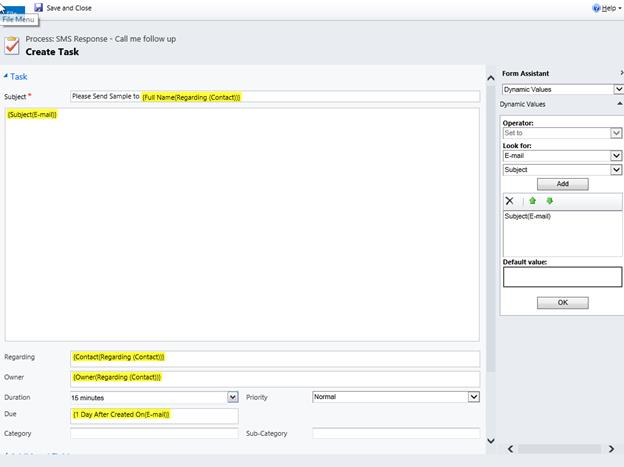The width and height of the screenshot is (624, 467).
Task: Click the Create Task clipboard icon
Action: click(x=12, y=45)
